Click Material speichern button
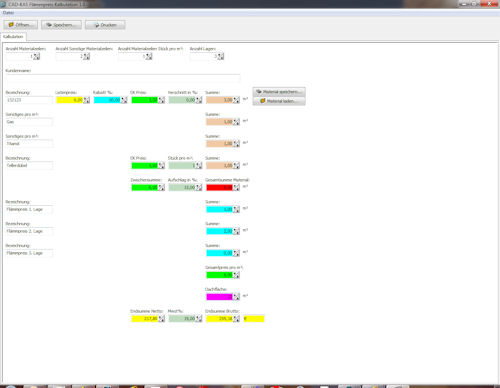The image size is (500, 388). point(279,92)
